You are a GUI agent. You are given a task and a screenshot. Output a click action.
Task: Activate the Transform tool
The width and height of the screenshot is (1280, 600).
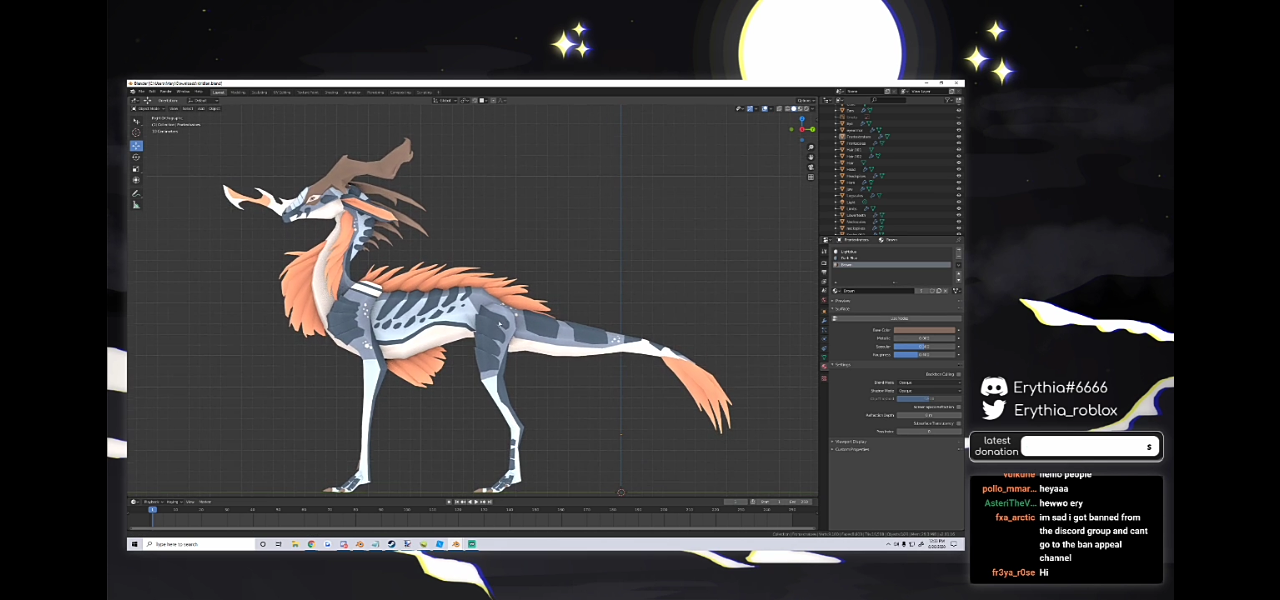136,180
